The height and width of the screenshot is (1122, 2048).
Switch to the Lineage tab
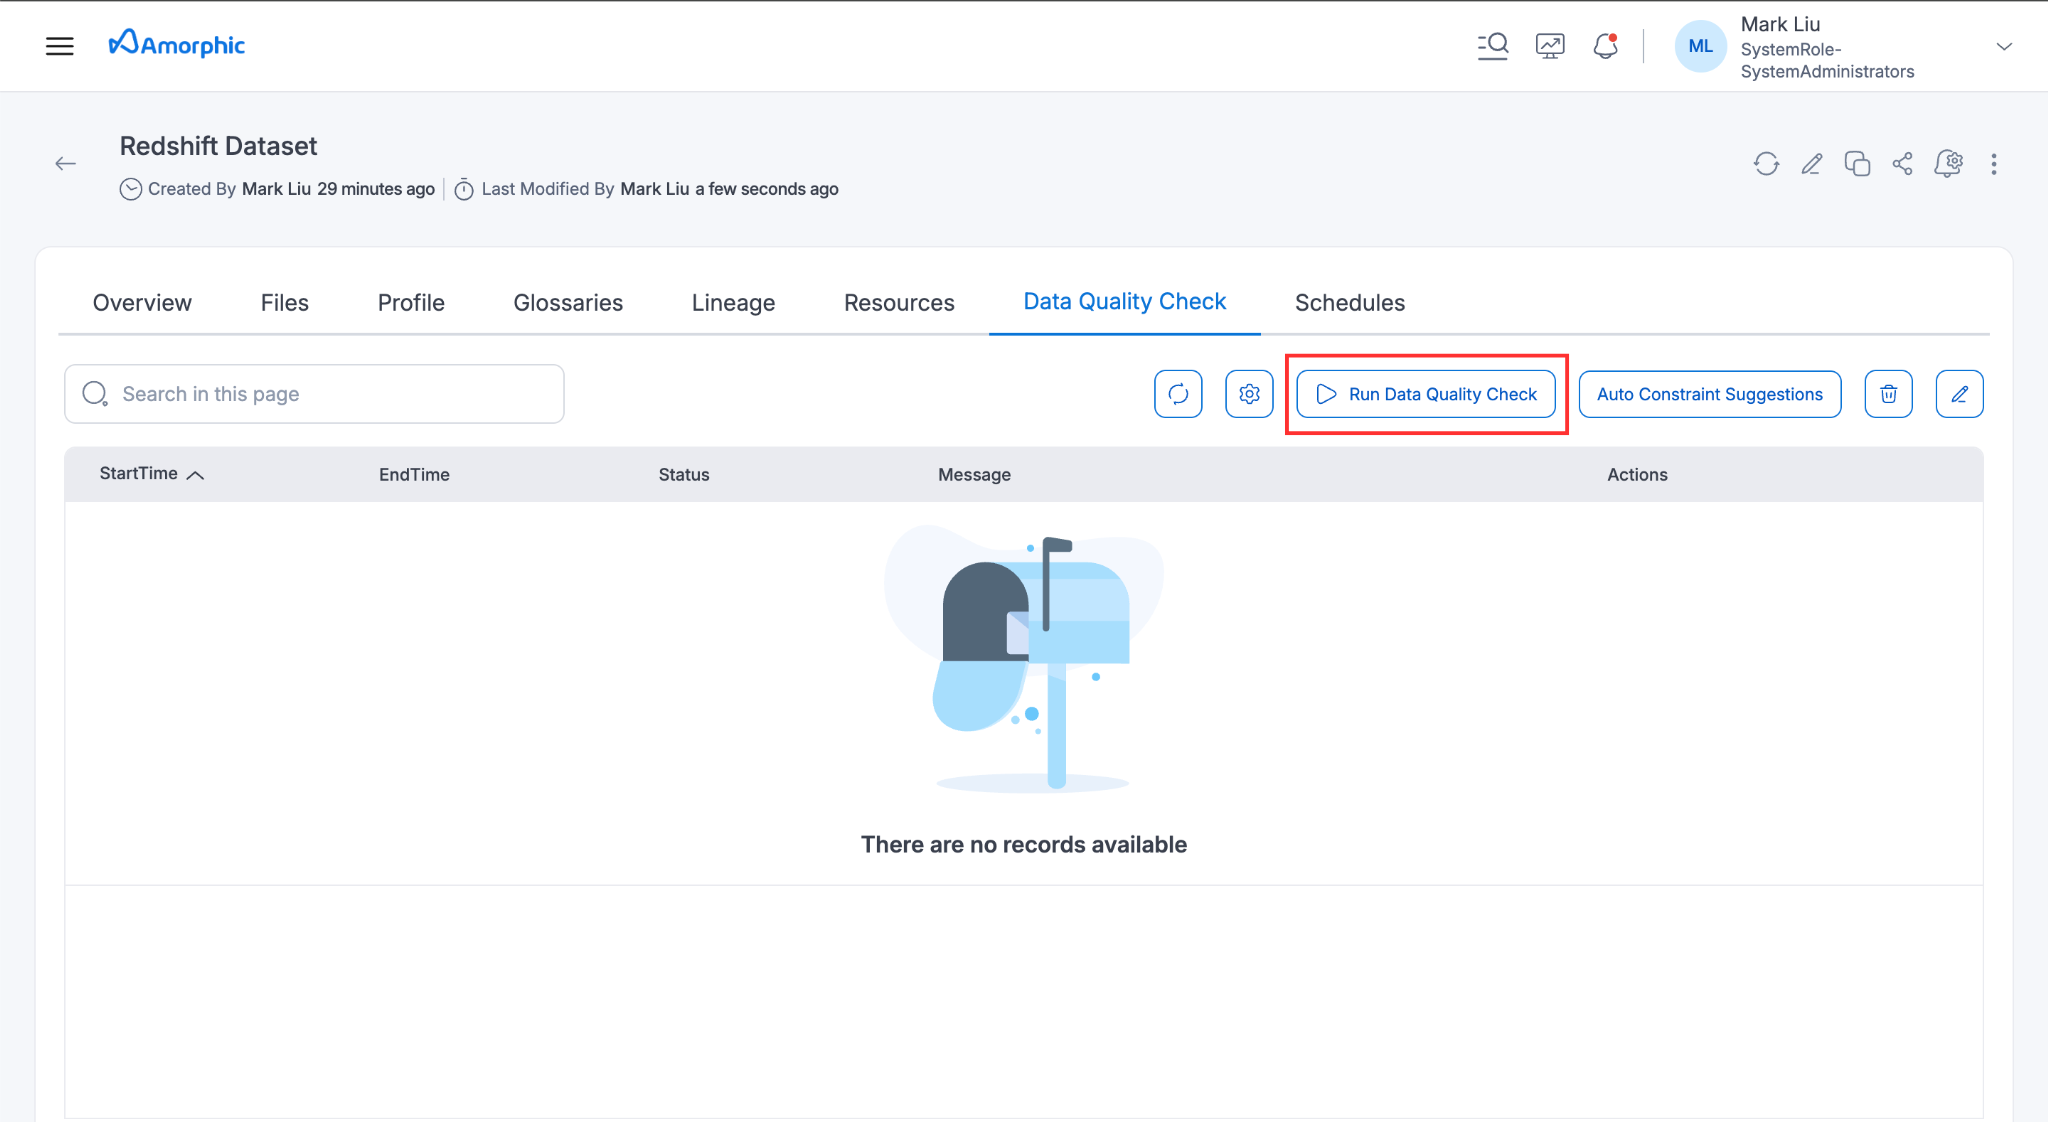pyautogui.click(x=733, y=303)
